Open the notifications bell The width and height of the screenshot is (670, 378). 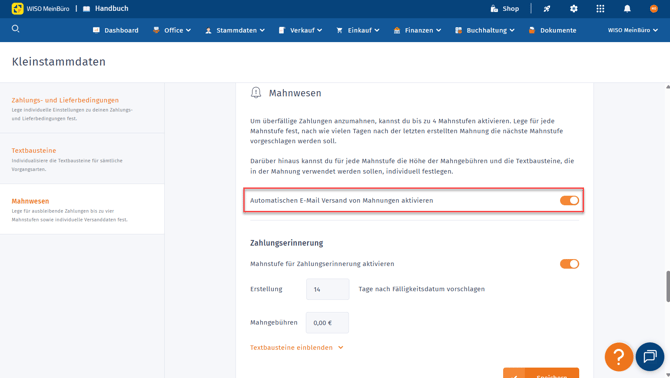click(x=627, y=9)
